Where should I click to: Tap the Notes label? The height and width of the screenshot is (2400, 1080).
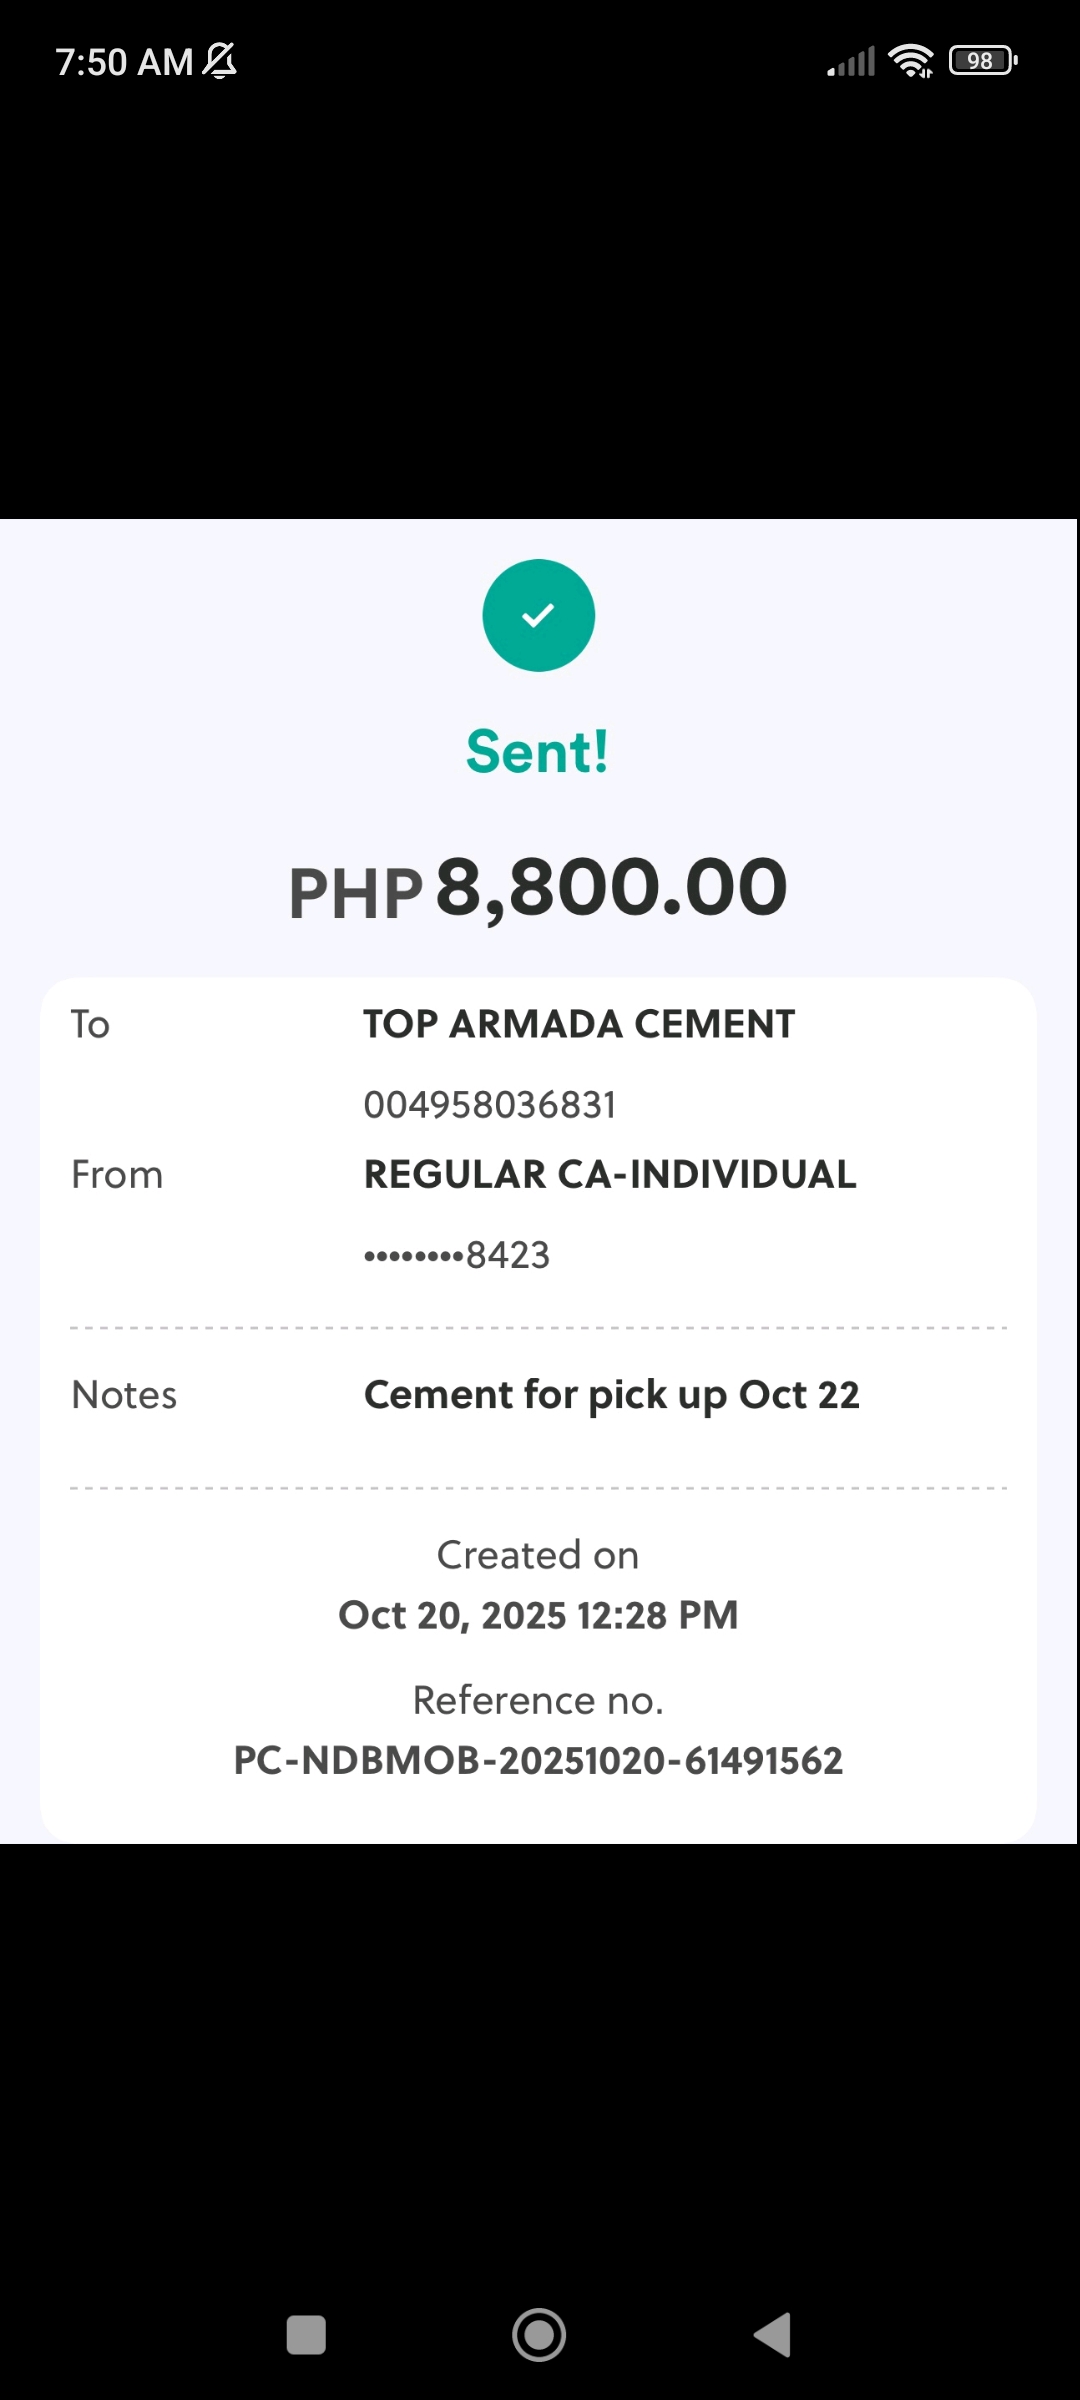click(124, 1395)
